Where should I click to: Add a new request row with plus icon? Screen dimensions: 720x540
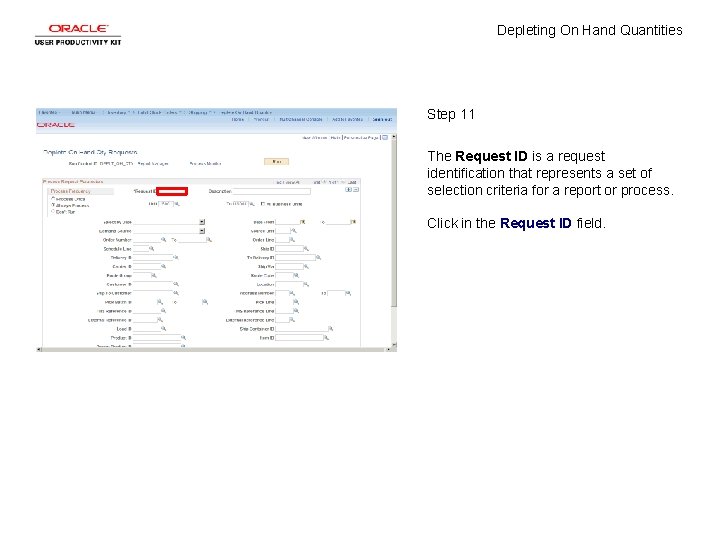[x=349, y=190]
